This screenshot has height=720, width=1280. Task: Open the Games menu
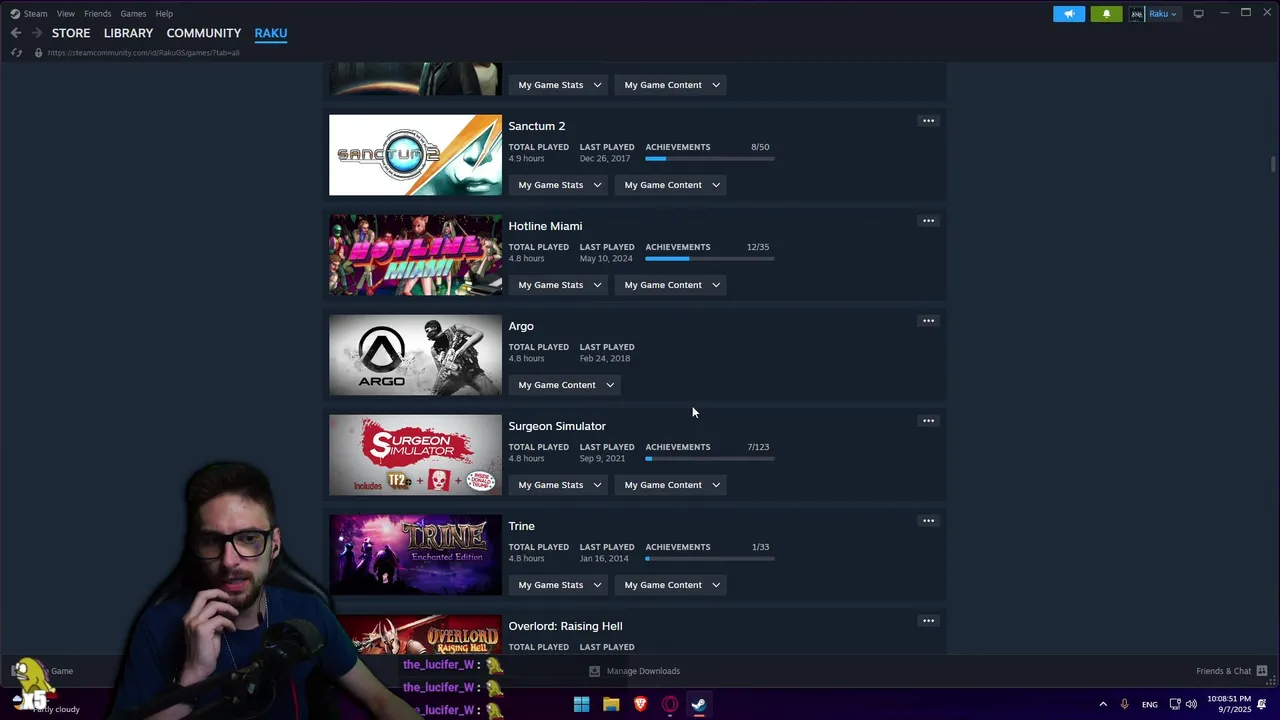133,14
